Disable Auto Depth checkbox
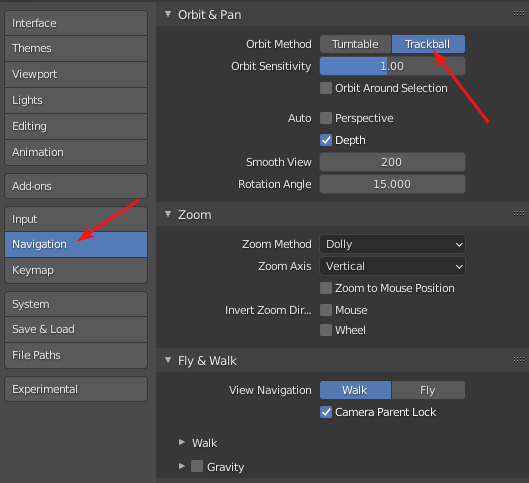529x483 pixels. (x=326, y=140)
